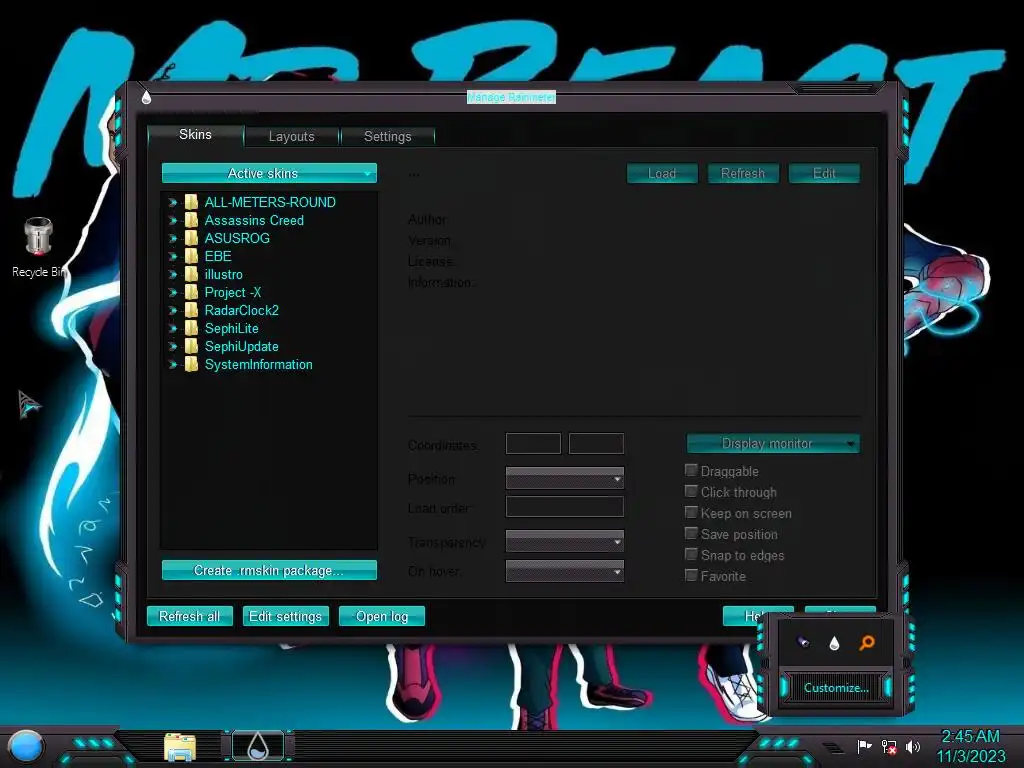Open the Start orb on the taskbar

click(26, 746)
